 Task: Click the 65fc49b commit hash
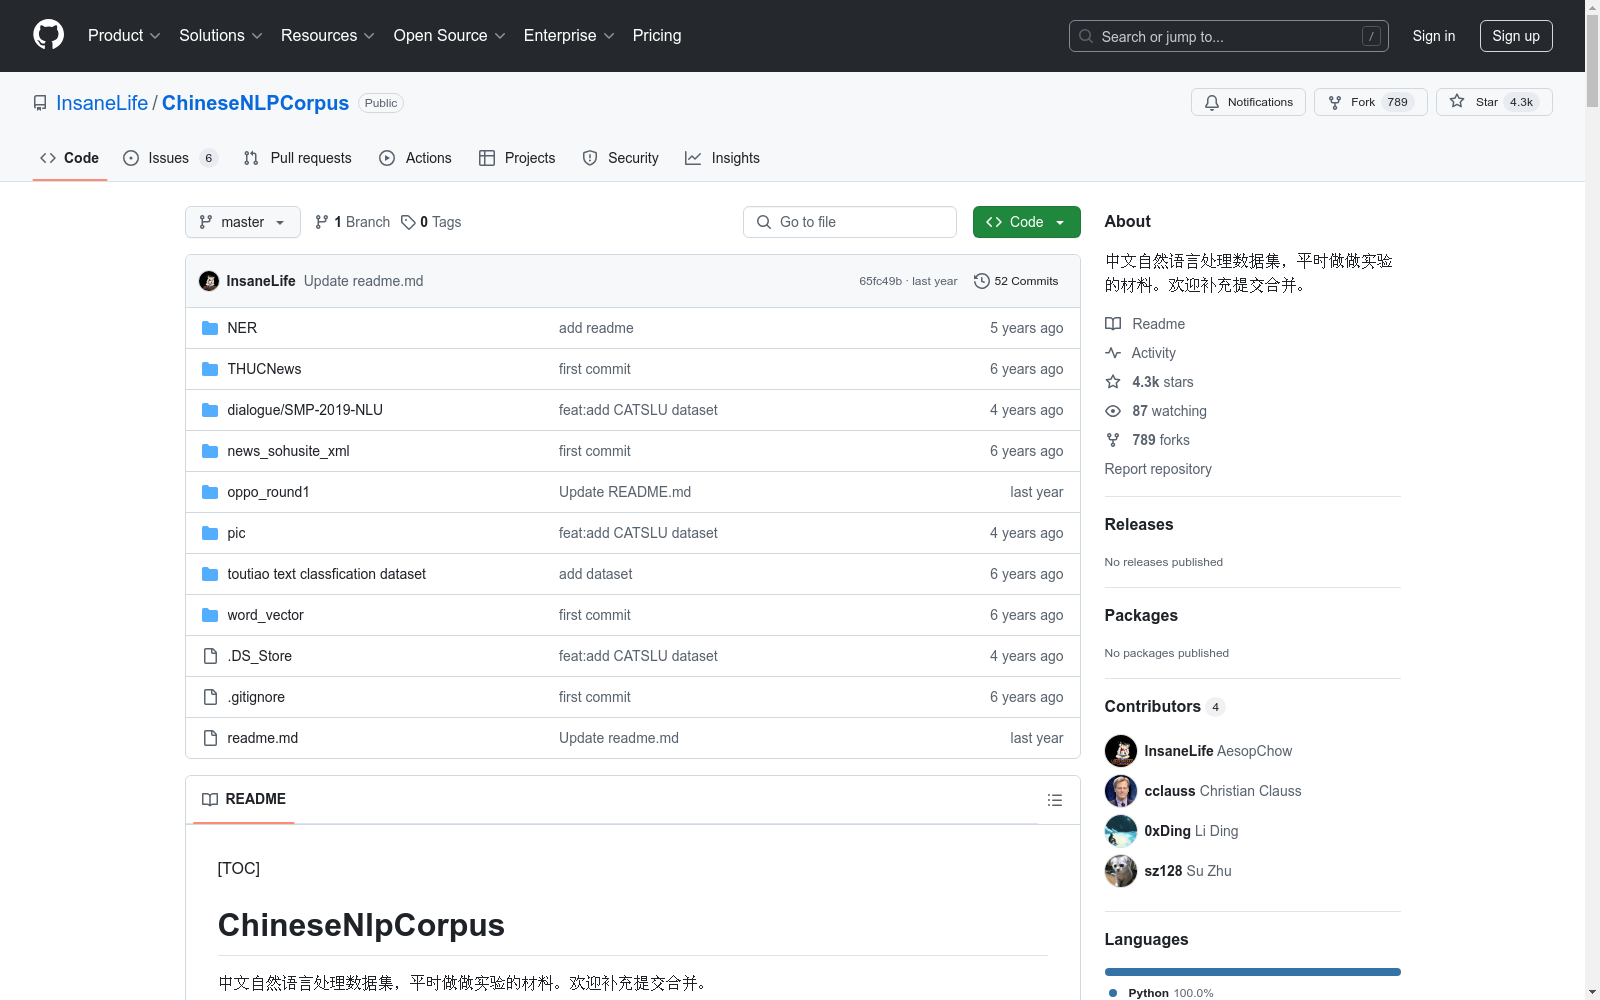click(880, 281)
